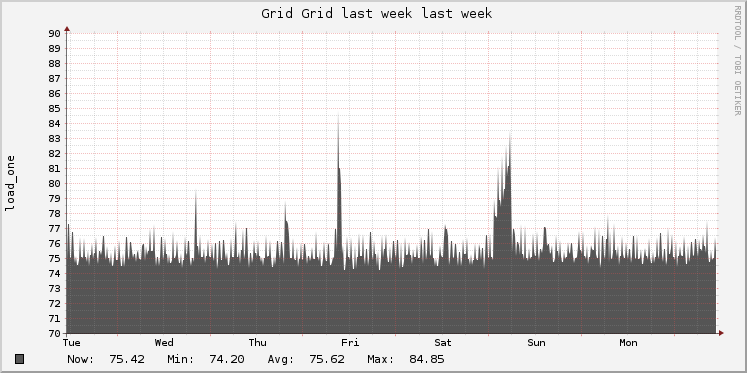
Task: Click the gray legend color swatch
Action: point(20,359)
